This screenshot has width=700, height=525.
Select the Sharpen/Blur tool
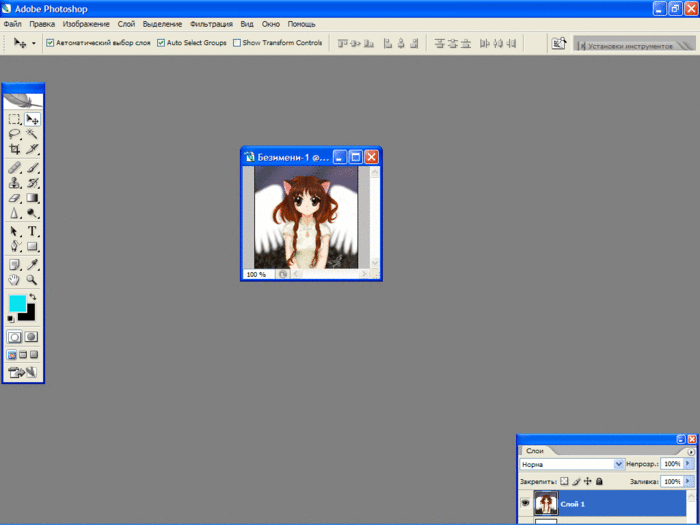15,213
